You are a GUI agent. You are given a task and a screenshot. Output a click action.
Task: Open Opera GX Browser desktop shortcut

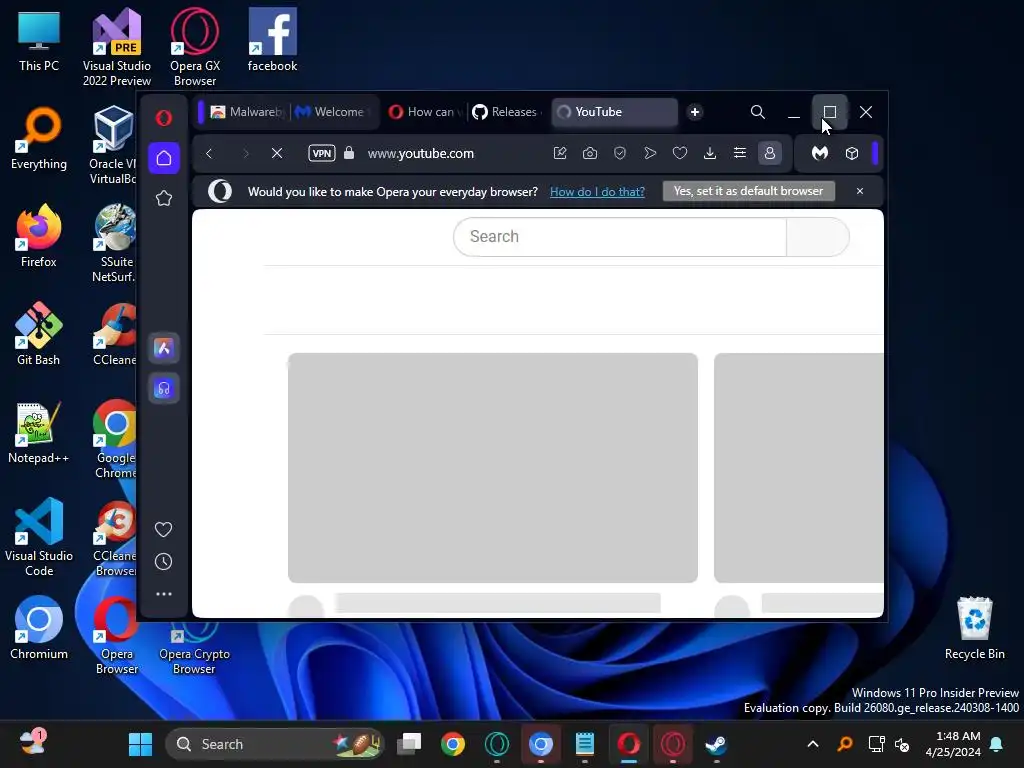(195, 47)
